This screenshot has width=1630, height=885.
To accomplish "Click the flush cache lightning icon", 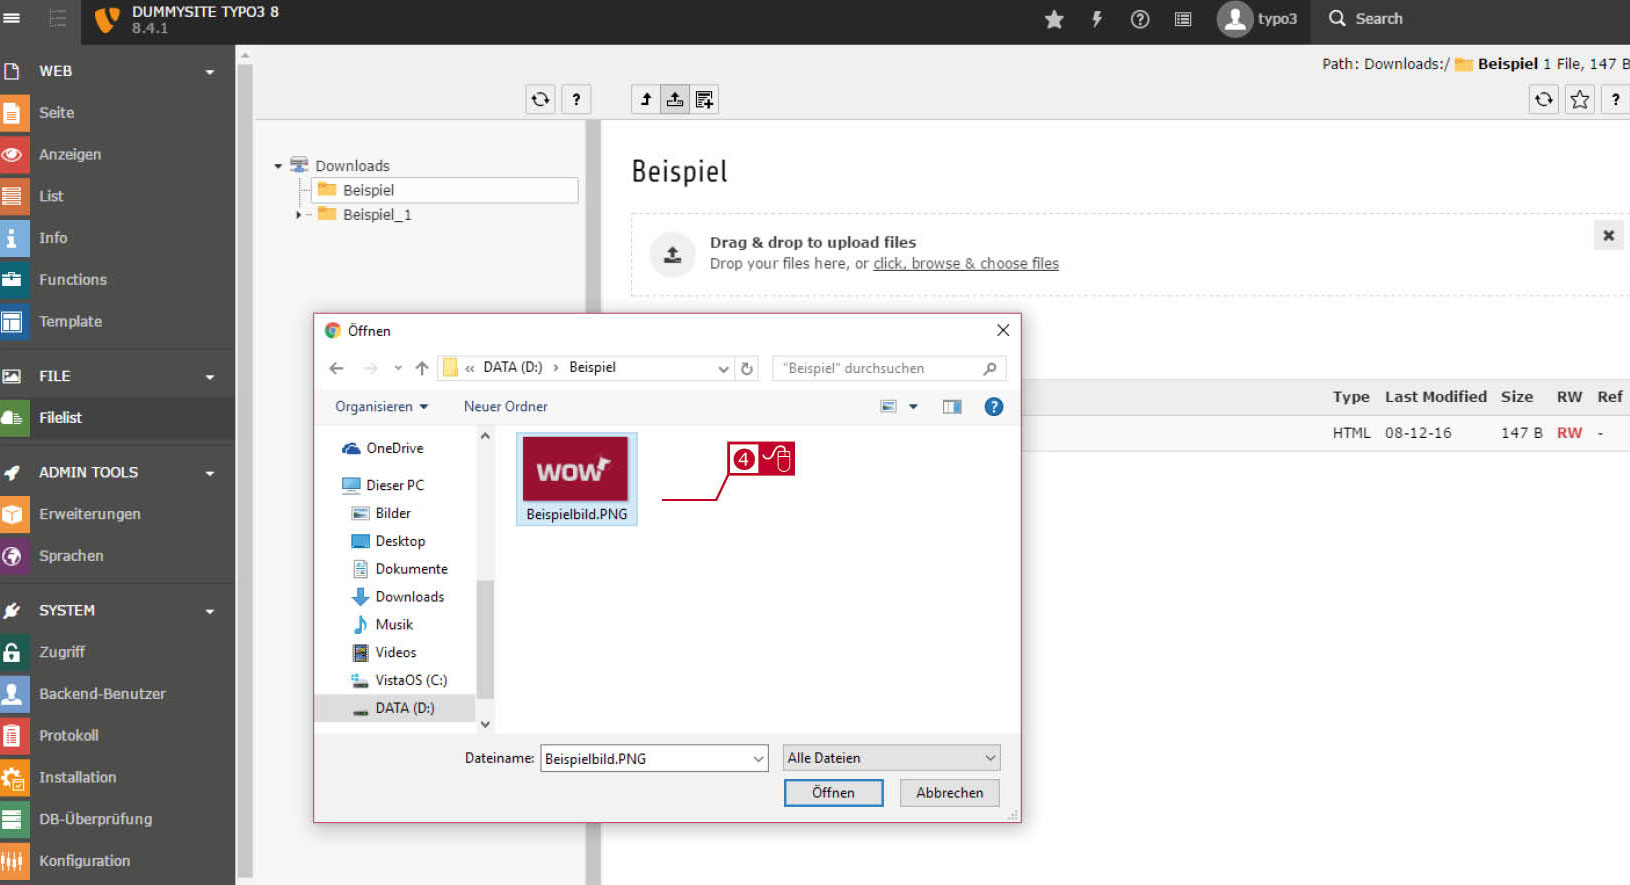I will pos(1097,19).
